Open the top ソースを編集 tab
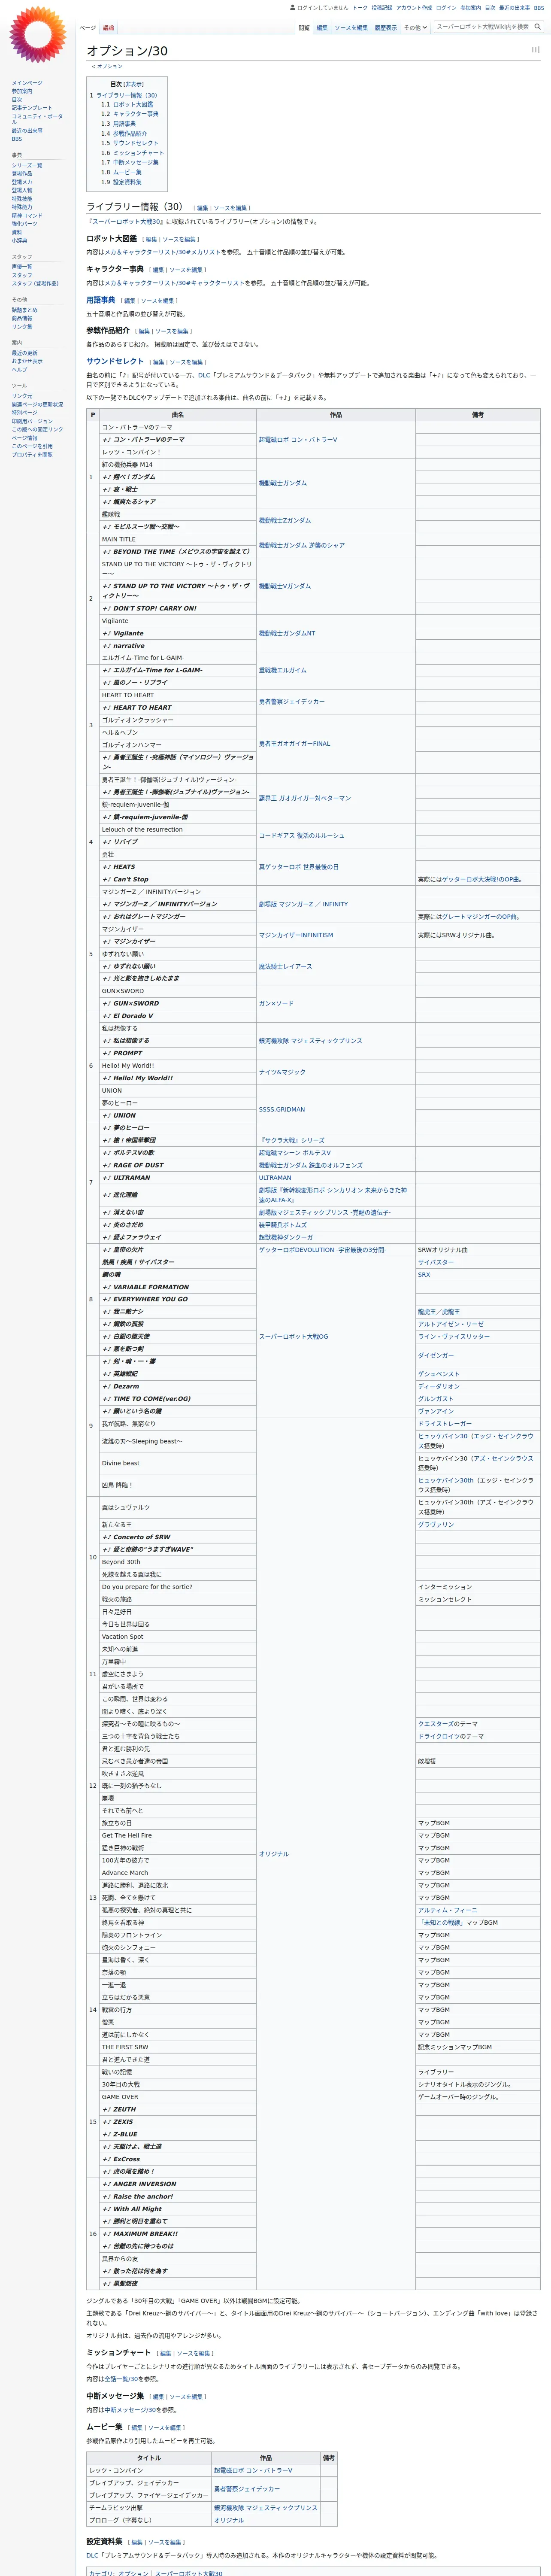Image resolution: width=551 pixels, height=2576 pixels. click(351, 28)
